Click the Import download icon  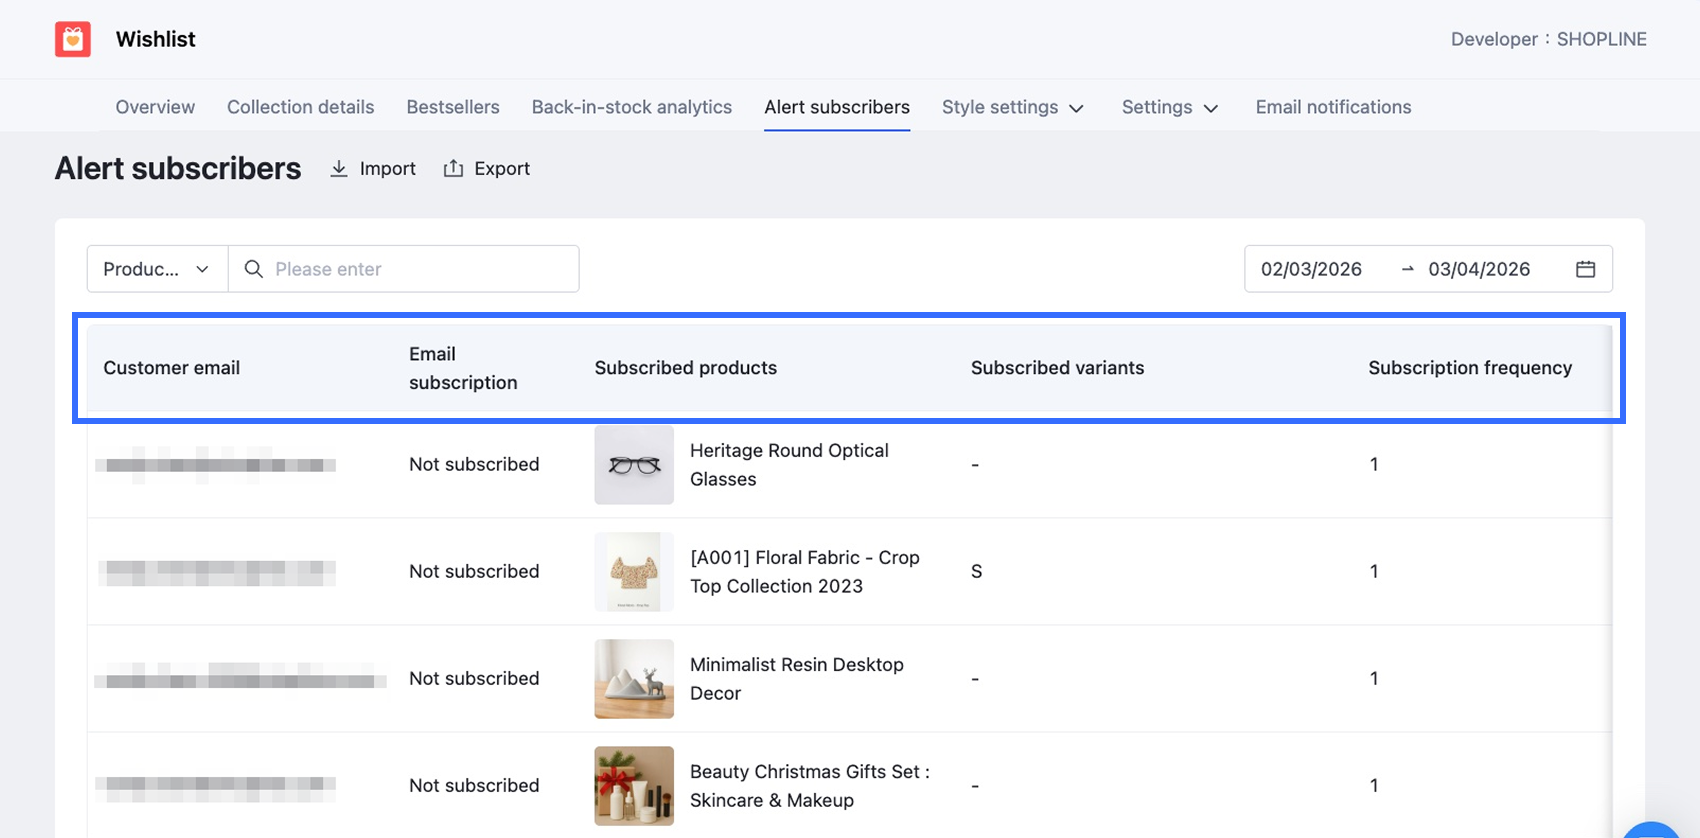coord(339,169)
